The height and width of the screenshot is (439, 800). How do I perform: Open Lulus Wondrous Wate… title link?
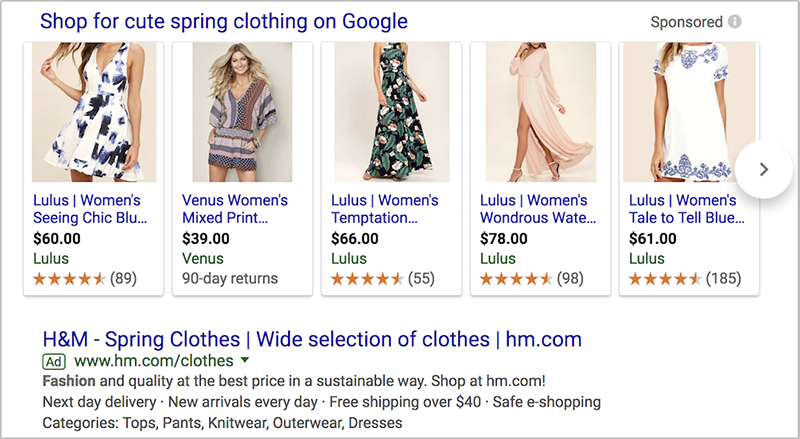[538, 209]
